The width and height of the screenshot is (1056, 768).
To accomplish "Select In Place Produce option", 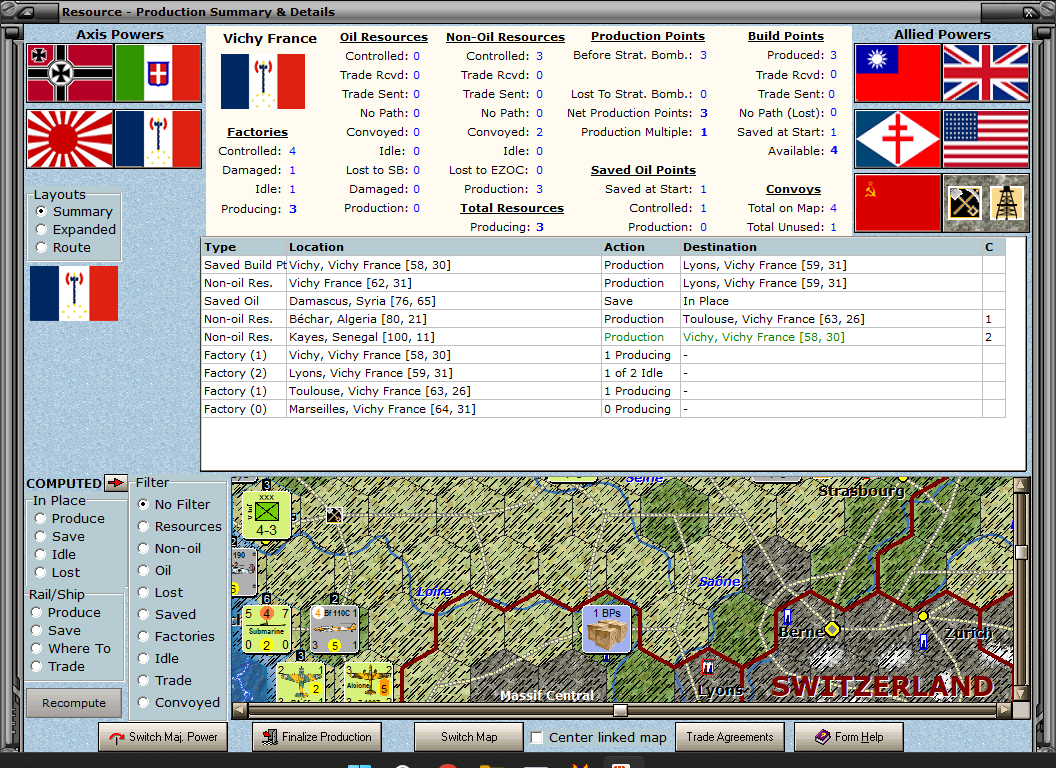I will [x=70, y=519].
